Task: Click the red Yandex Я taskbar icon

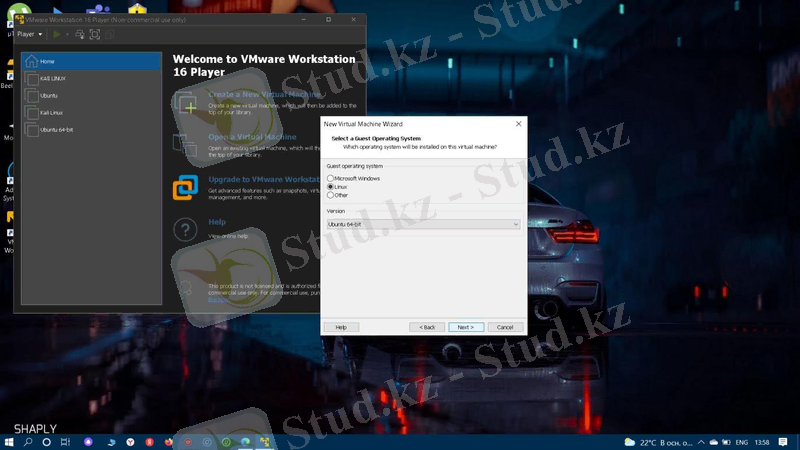Action: pos(149,442)
